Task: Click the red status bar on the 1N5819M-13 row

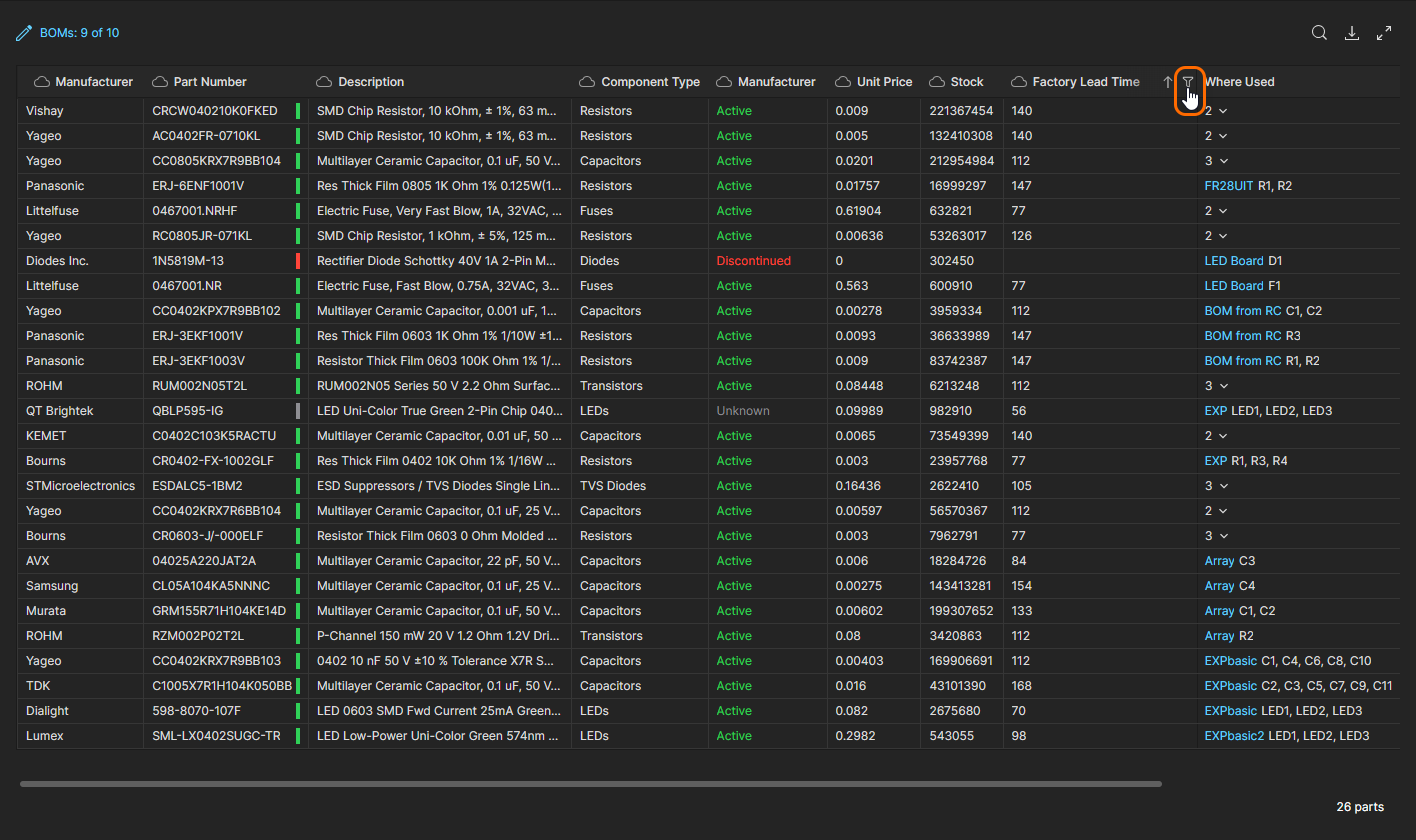Action: pyautogui.click(x=298, y=261)
